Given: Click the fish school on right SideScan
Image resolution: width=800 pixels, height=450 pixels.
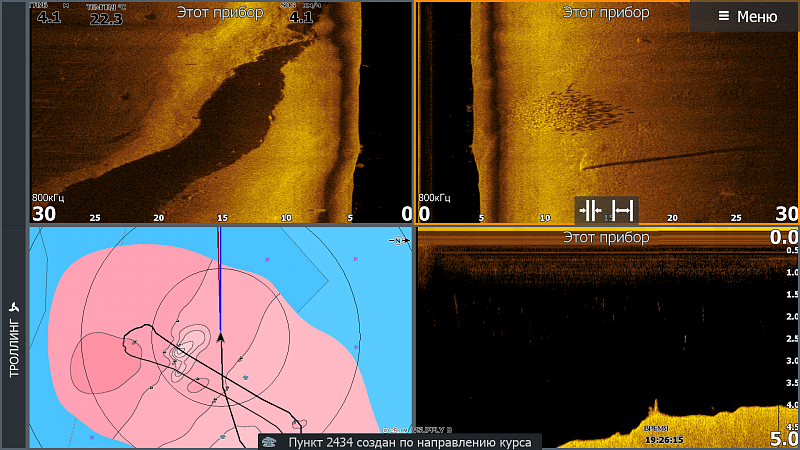Looking at the screenshot, I should click(577, 110).
